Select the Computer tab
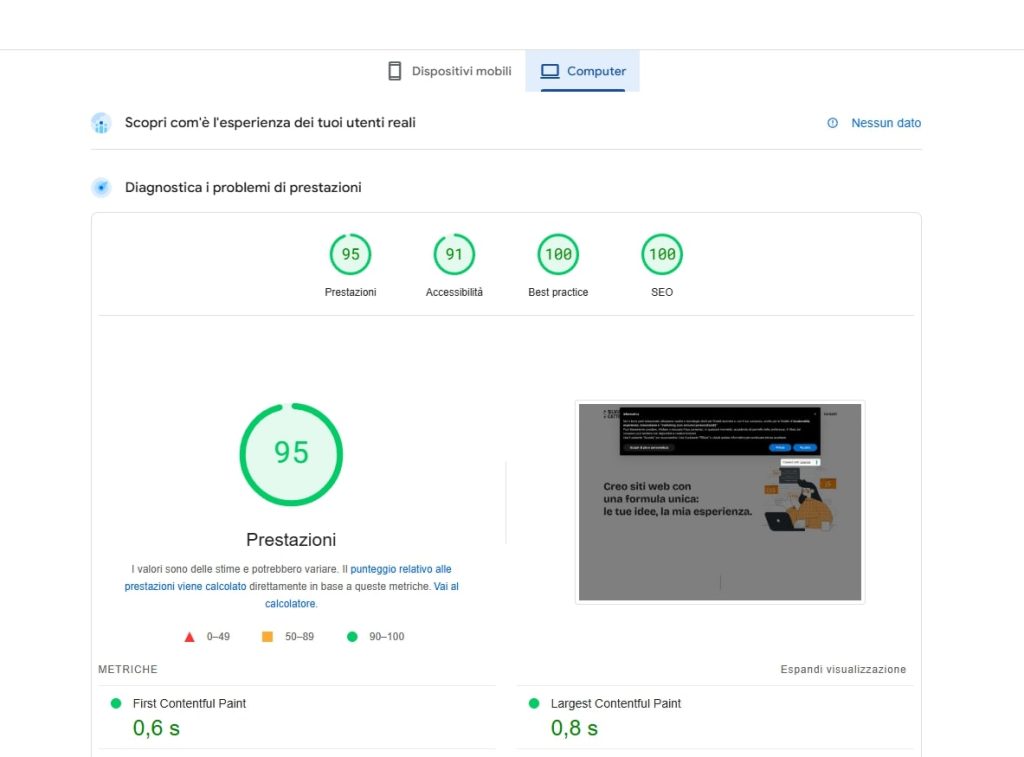The image size is (1024, 757). pyautogui.click(x=583, y=71)
